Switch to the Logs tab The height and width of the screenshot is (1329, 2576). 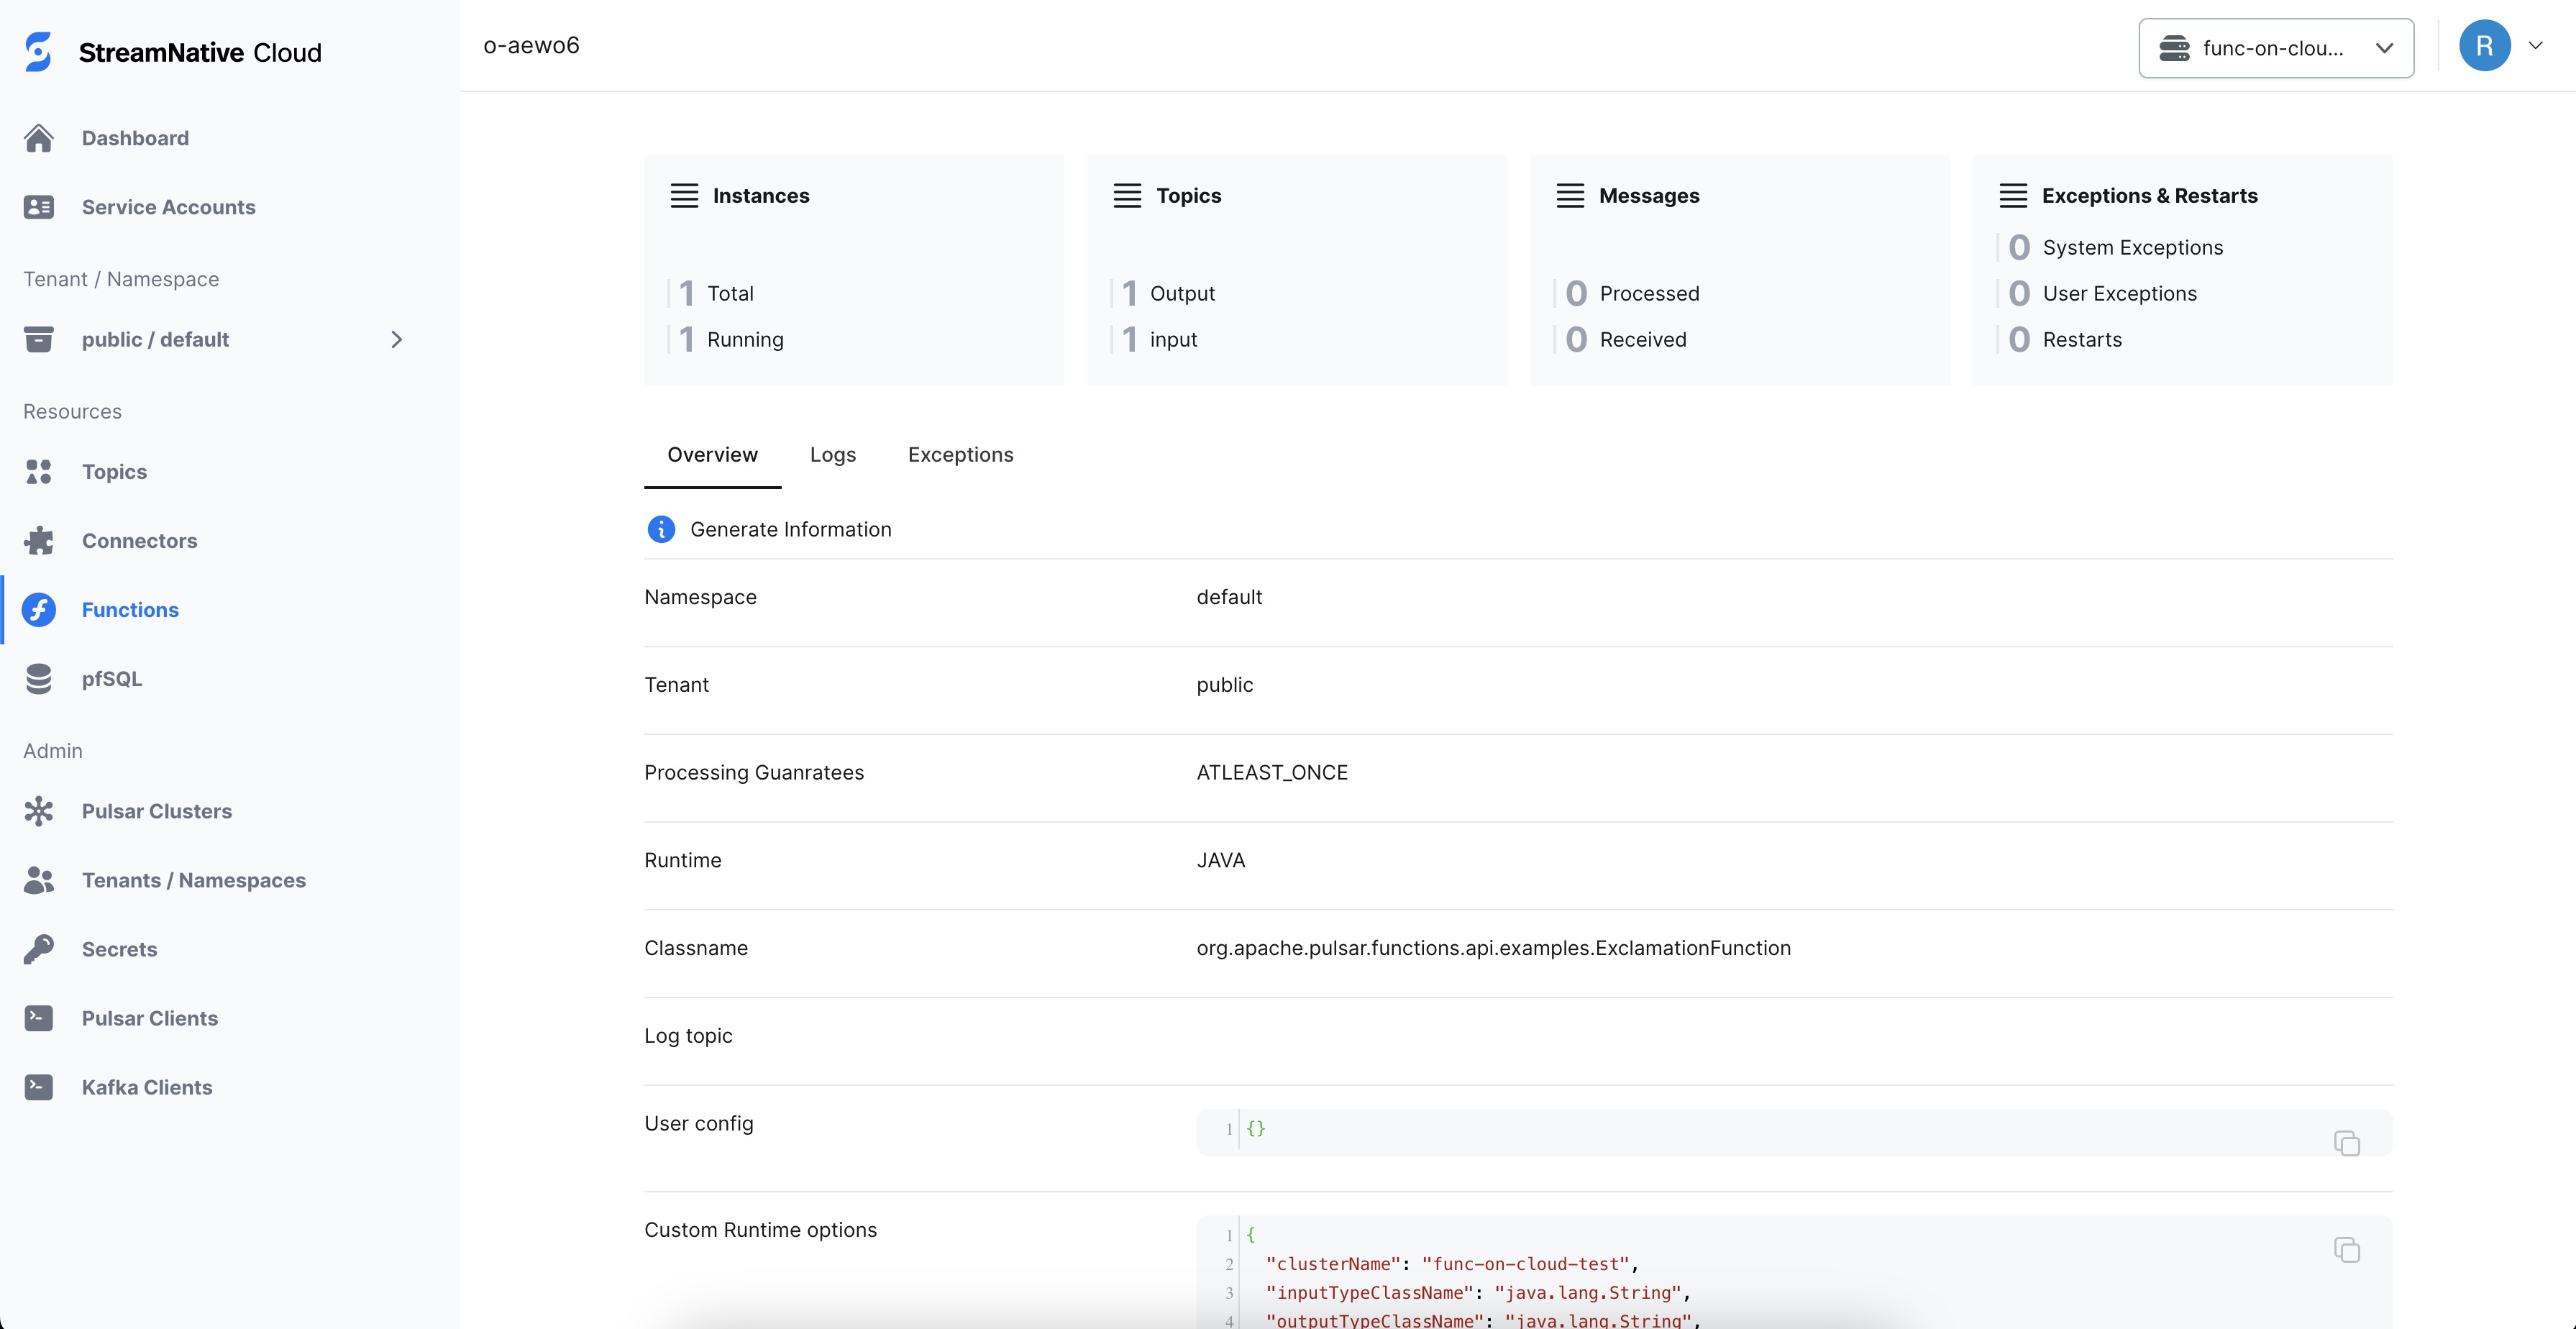point(833,454)
